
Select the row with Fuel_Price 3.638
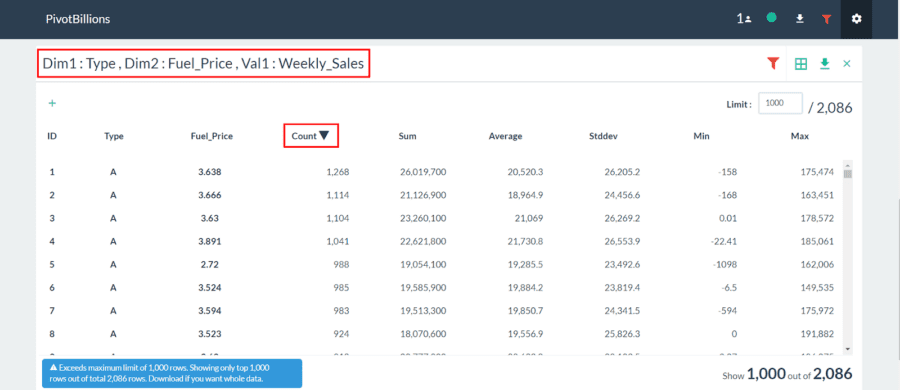pos(440,172)
